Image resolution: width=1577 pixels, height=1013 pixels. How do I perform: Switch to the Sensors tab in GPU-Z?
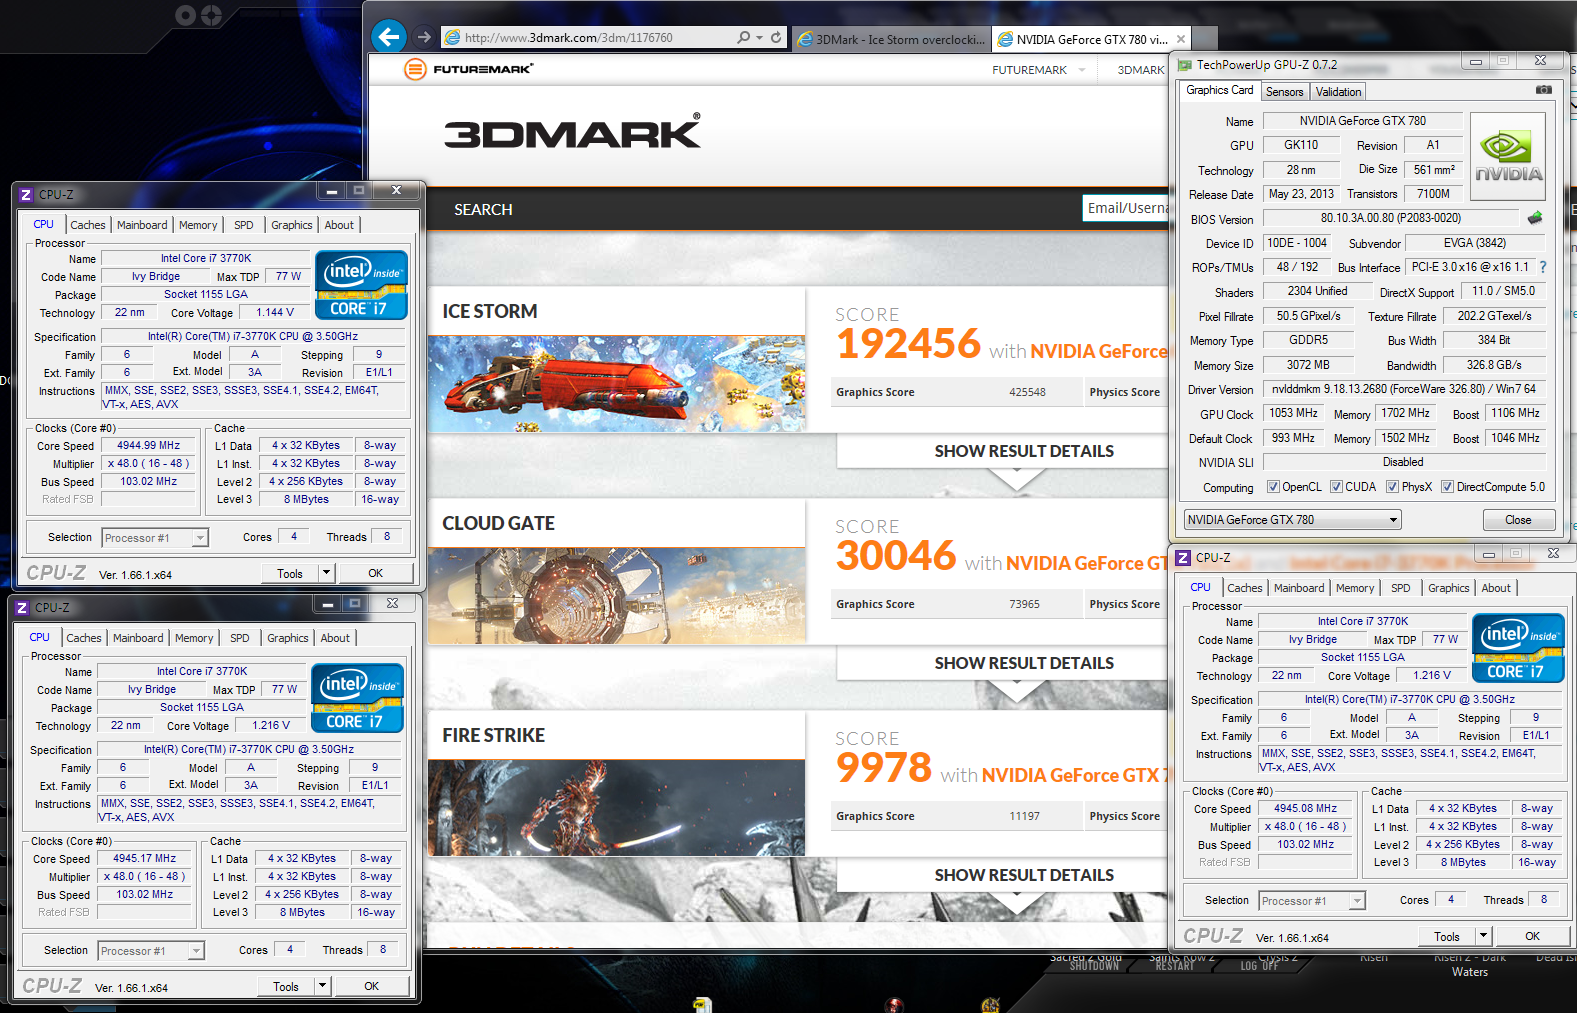pyautogui.click(x=1284, y=92)
